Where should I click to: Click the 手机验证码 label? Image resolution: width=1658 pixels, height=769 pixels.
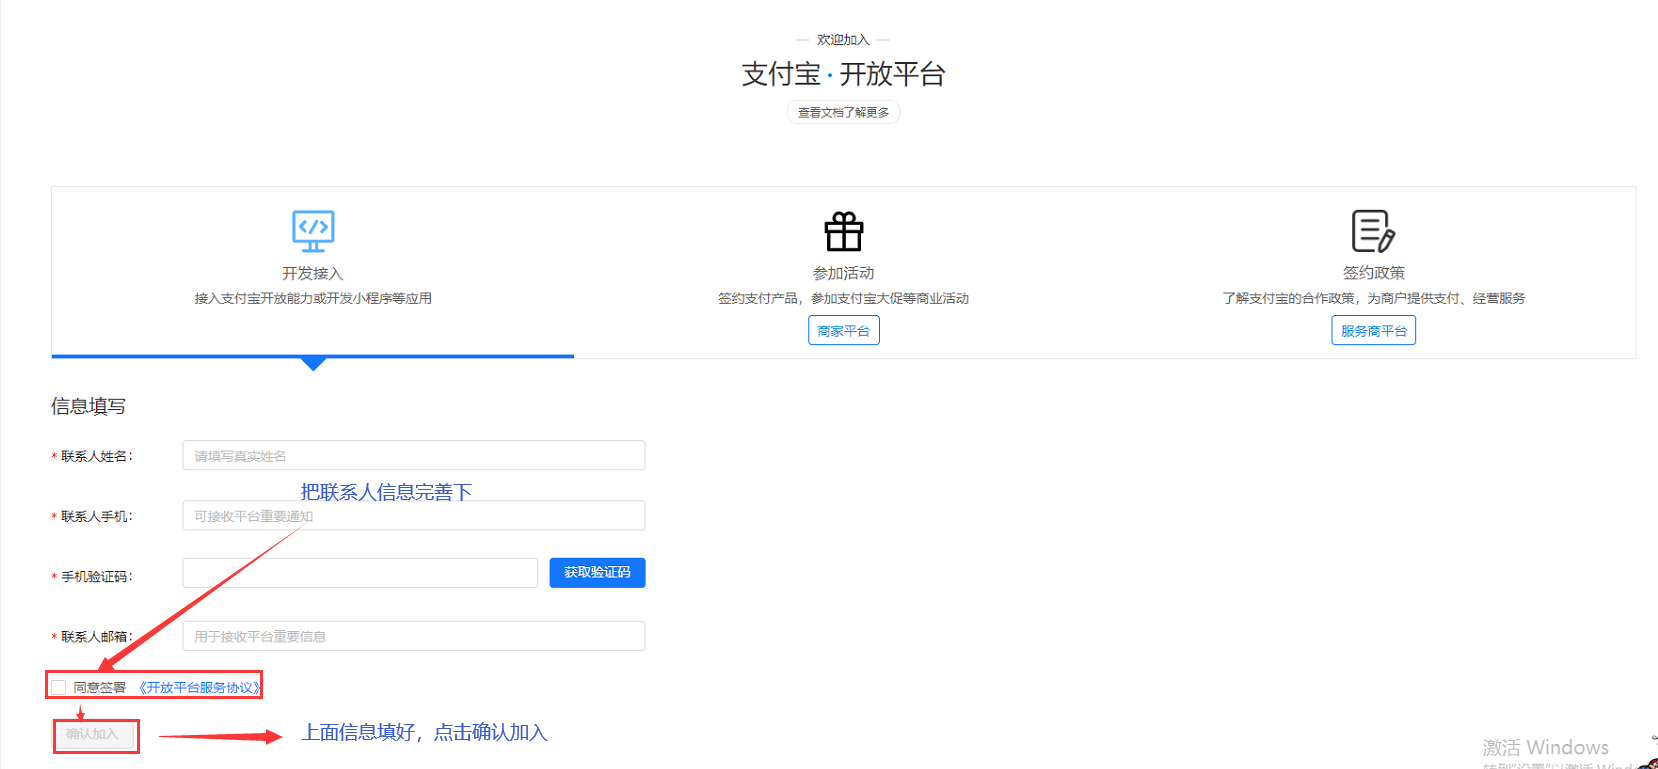[x=96, y=577]
